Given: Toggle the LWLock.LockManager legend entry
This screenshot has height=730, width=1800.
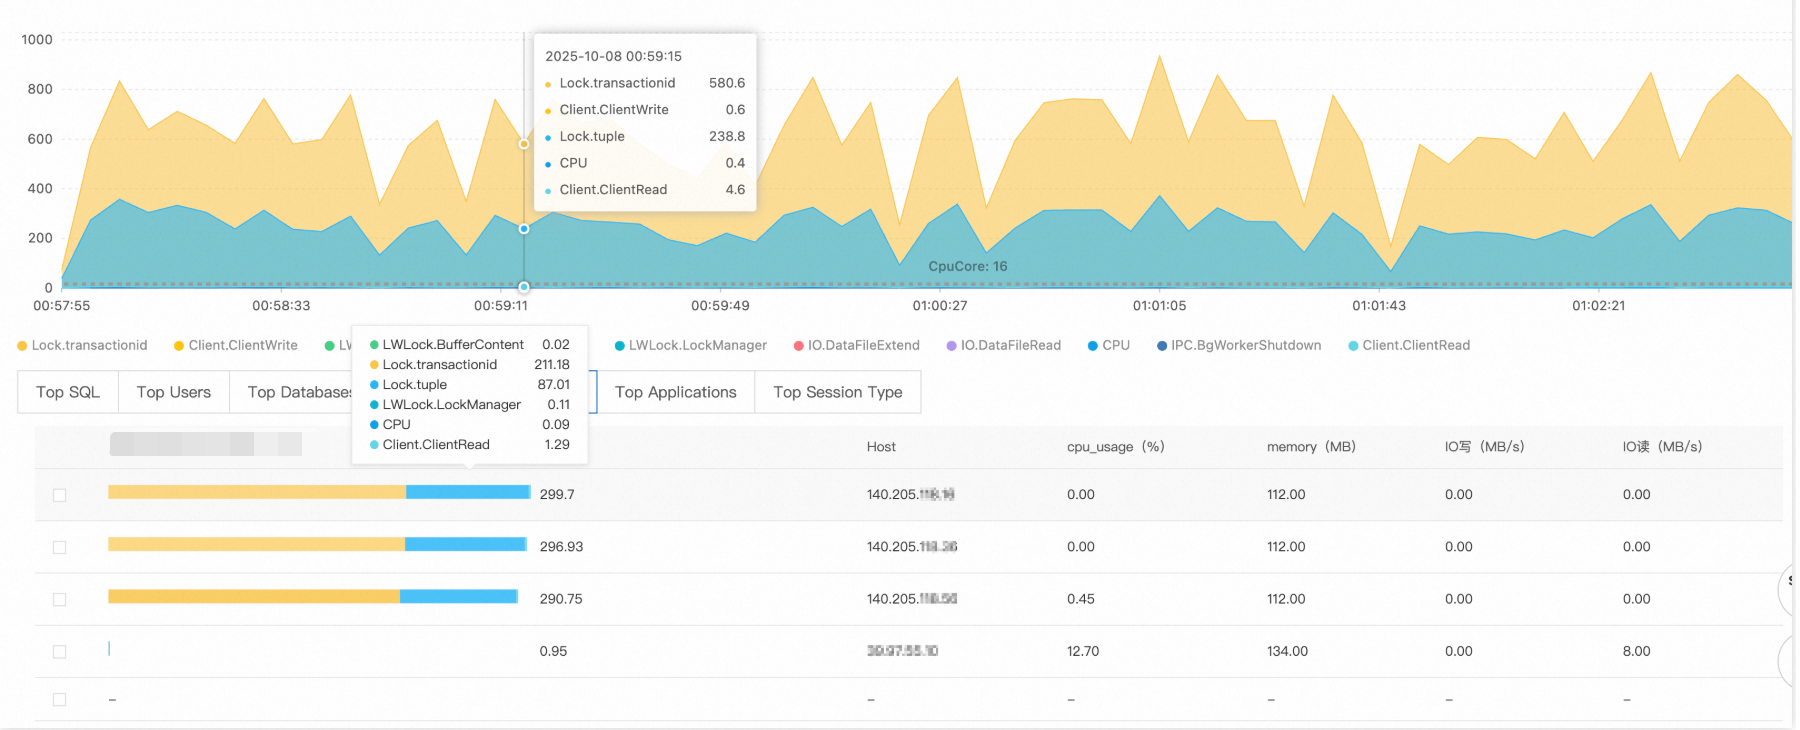Looking at the screenshot, I should tap(690, 345).
